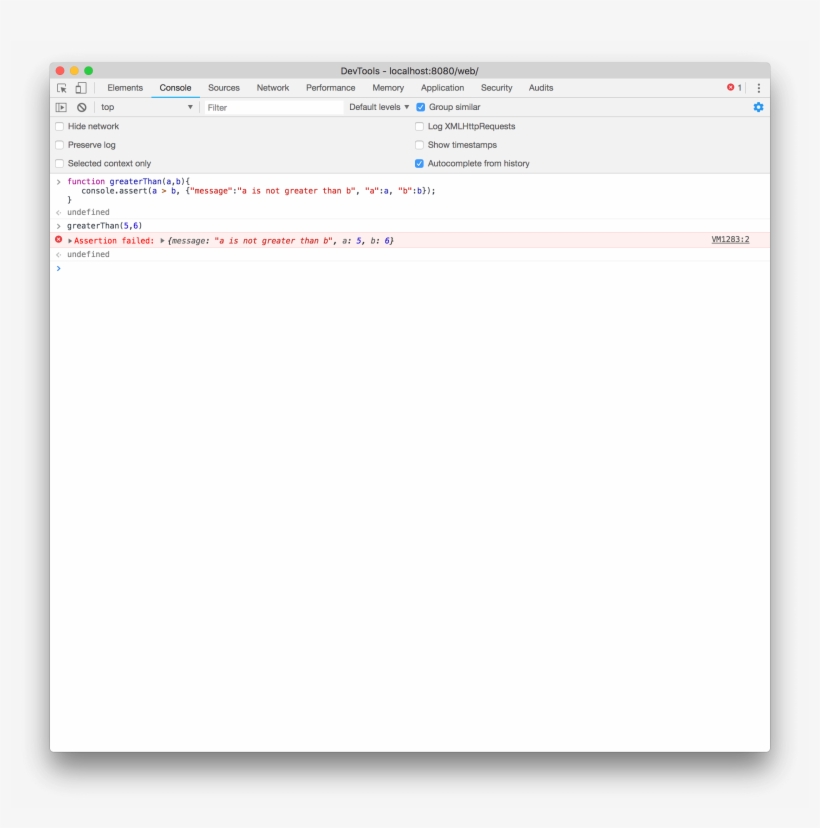The width and height of the screenshot is (820, 828).
Task: Enable Group similar checkbox
Action: click(x=419, y=107)
